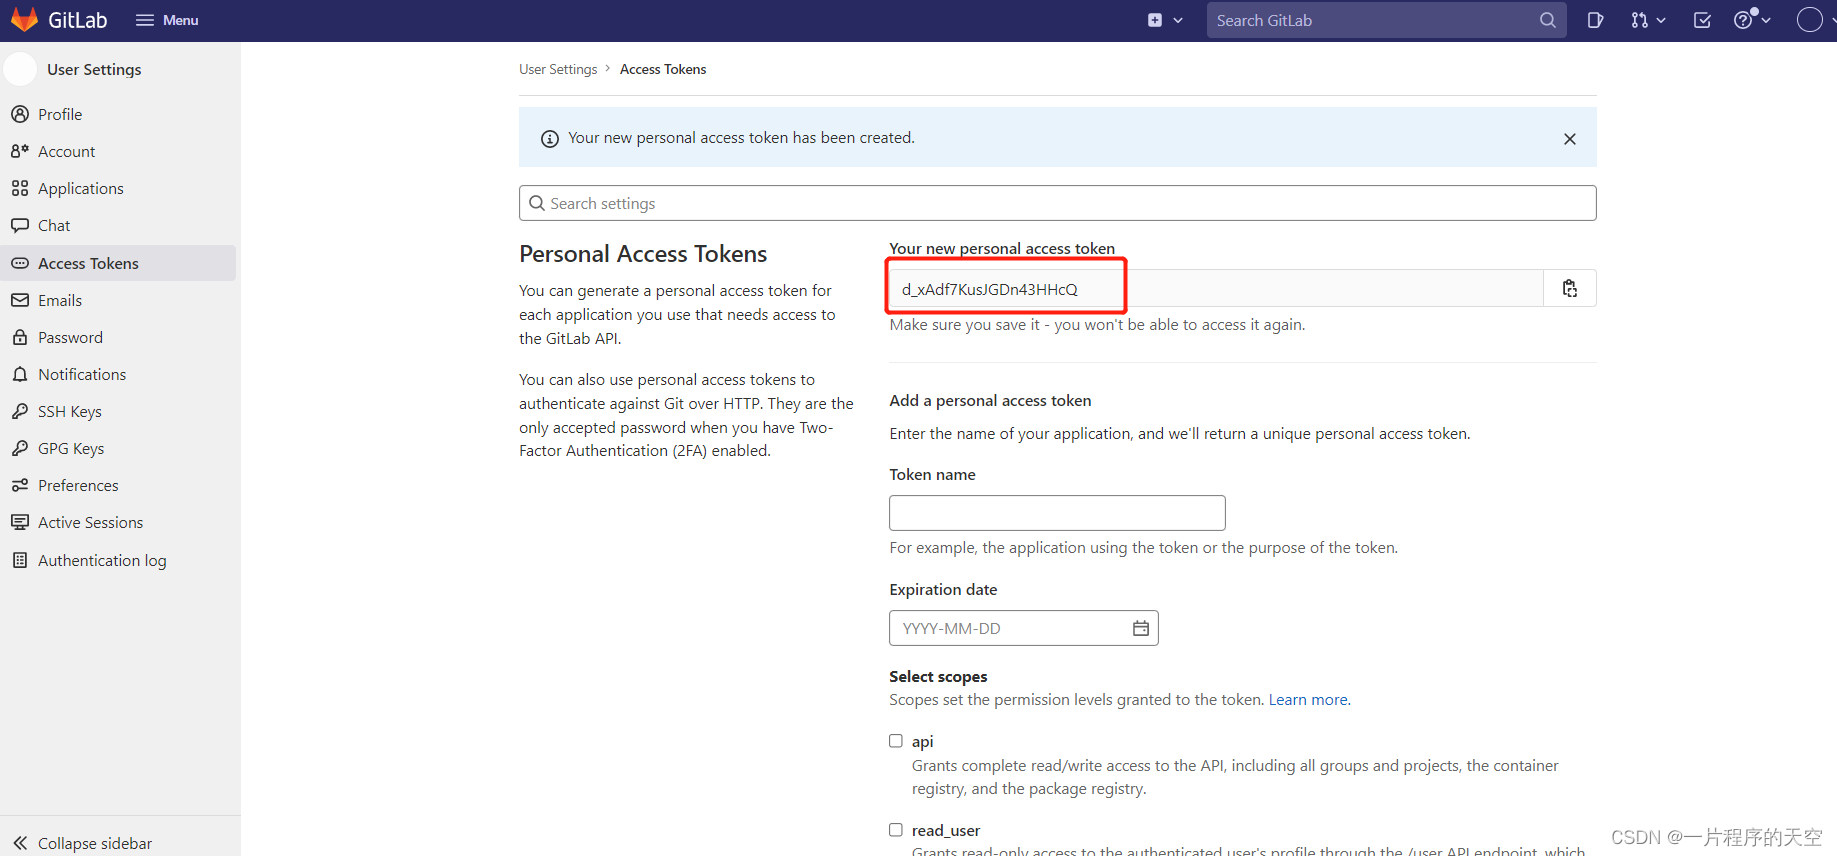
Task: Enable the api scope checkbox
Action: point(896,741)
